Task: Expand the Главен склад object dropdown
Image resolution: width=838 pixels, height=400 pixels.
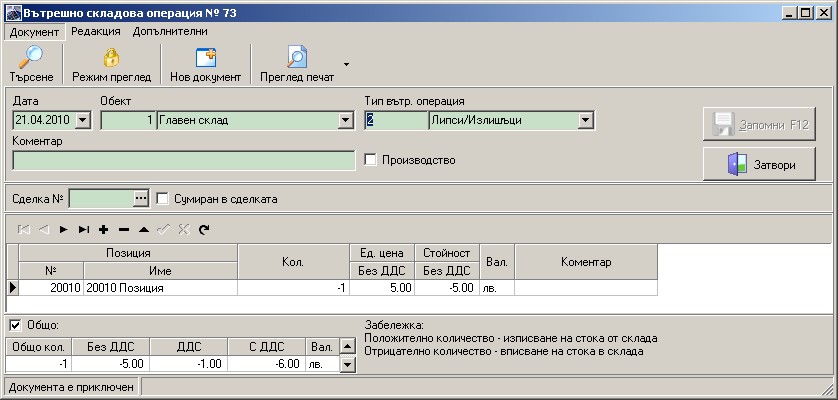Action: (345, 120)
